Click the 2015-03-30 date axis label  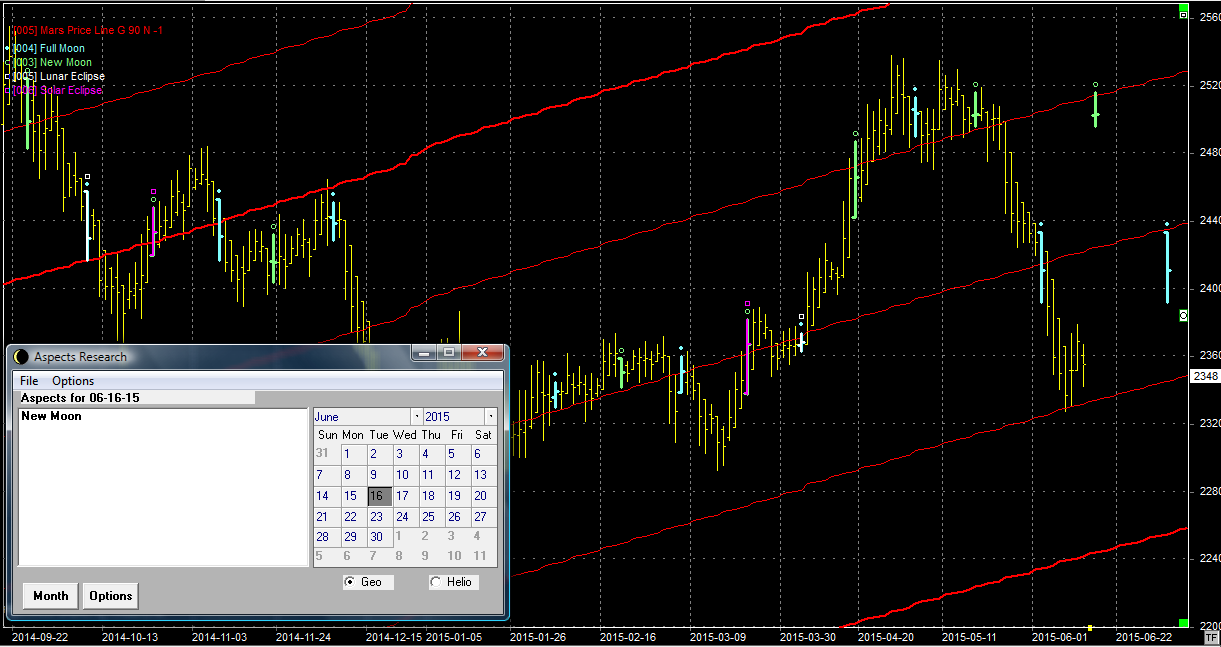807,636
